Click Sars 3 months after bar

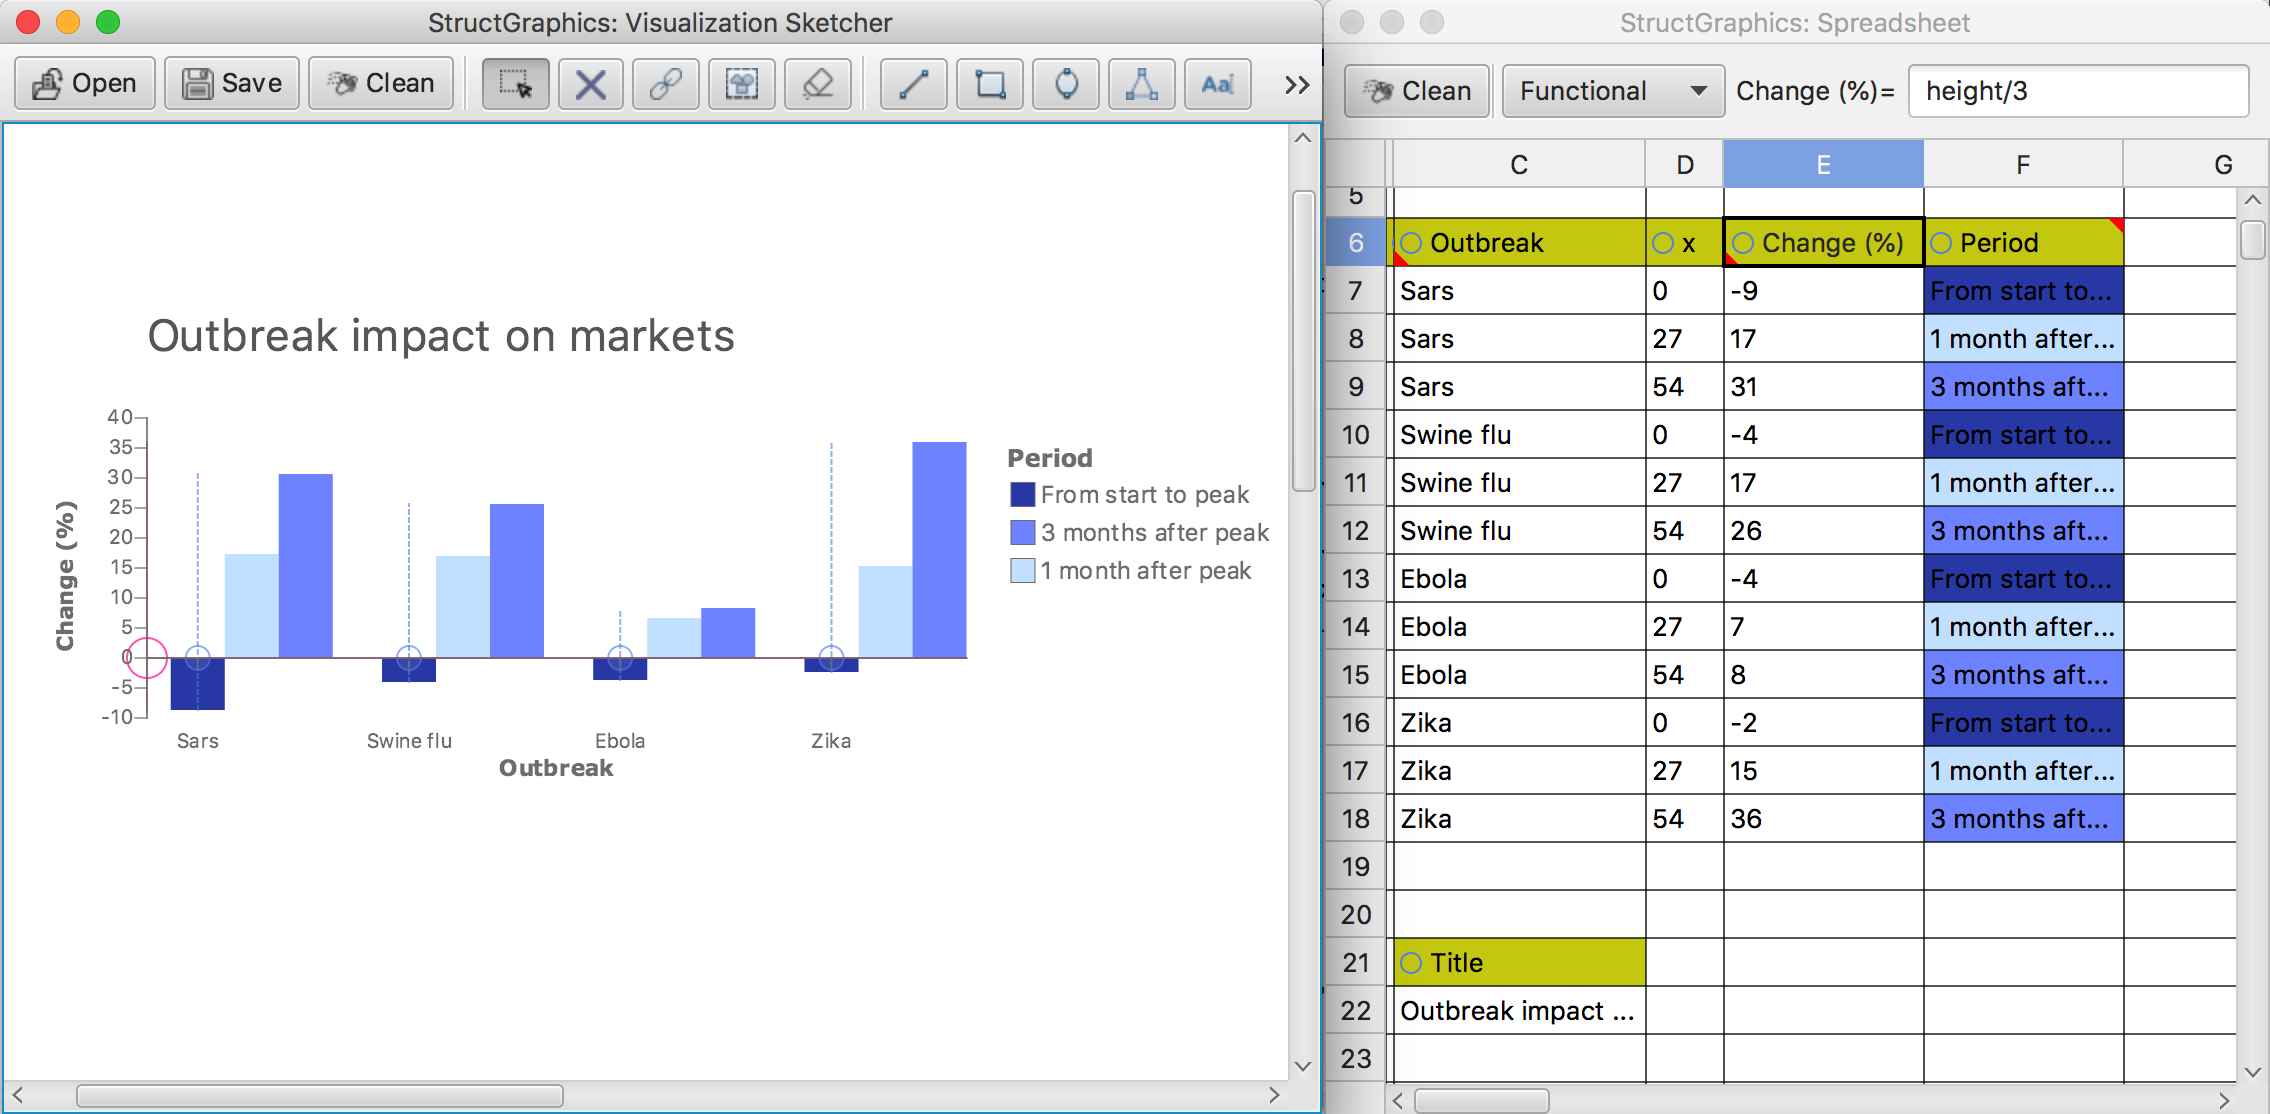[306, 566]
